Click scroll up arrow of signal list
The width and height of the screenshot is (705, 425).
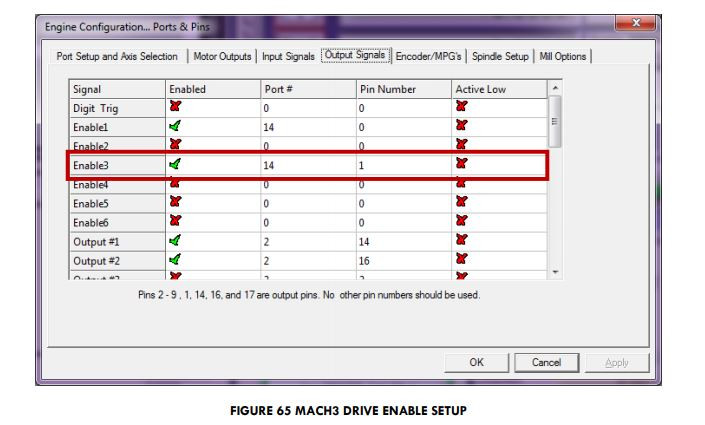tap(555, 88)
